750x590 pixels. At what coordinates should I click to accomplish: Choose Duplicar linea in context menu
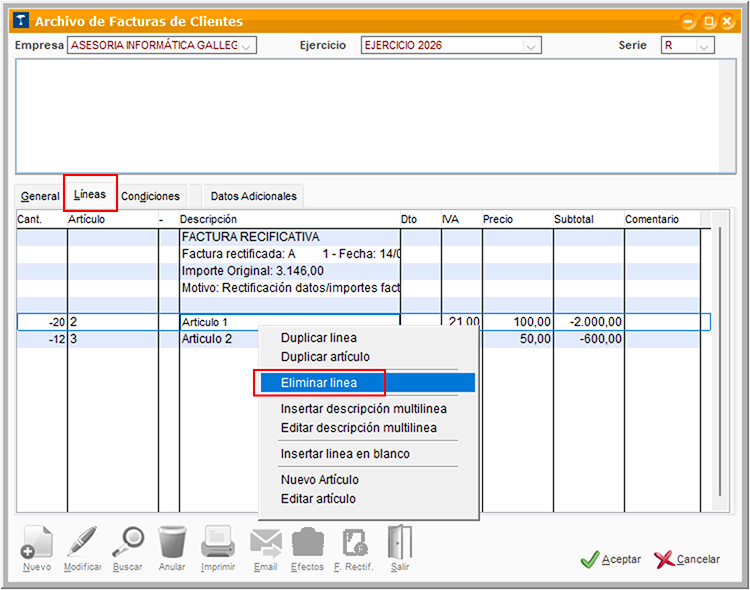(367, 338)
